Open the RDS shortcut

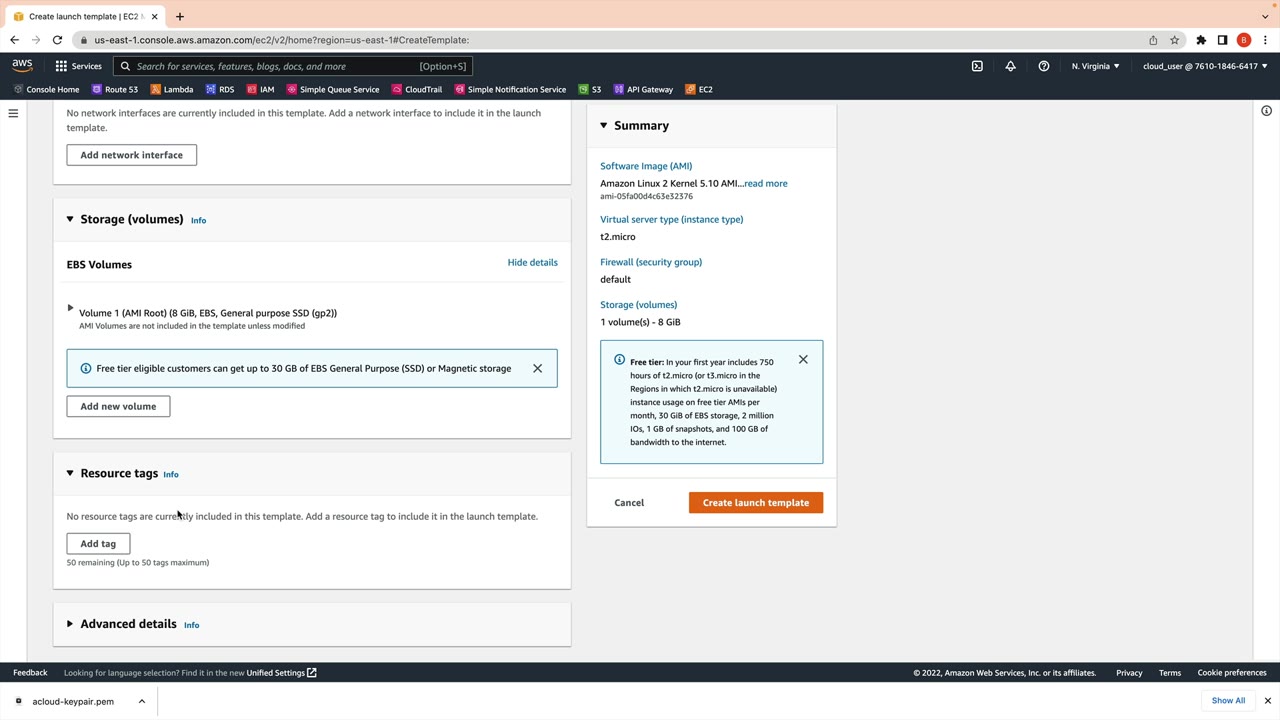219,89
